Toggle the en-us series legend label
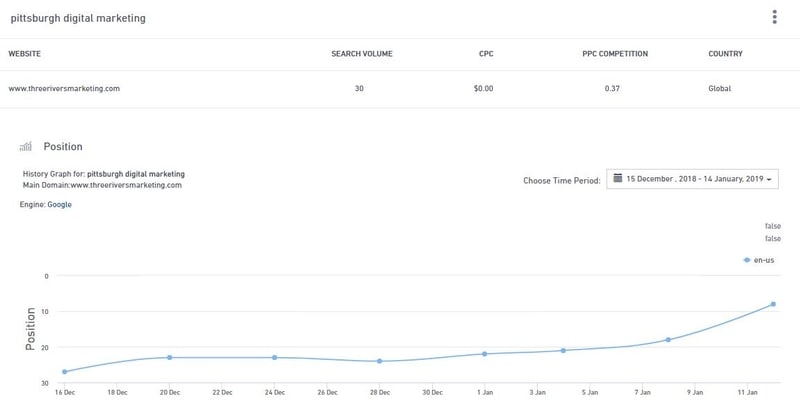800x412 pixels. pyautogui.click(x=764, y=259)
